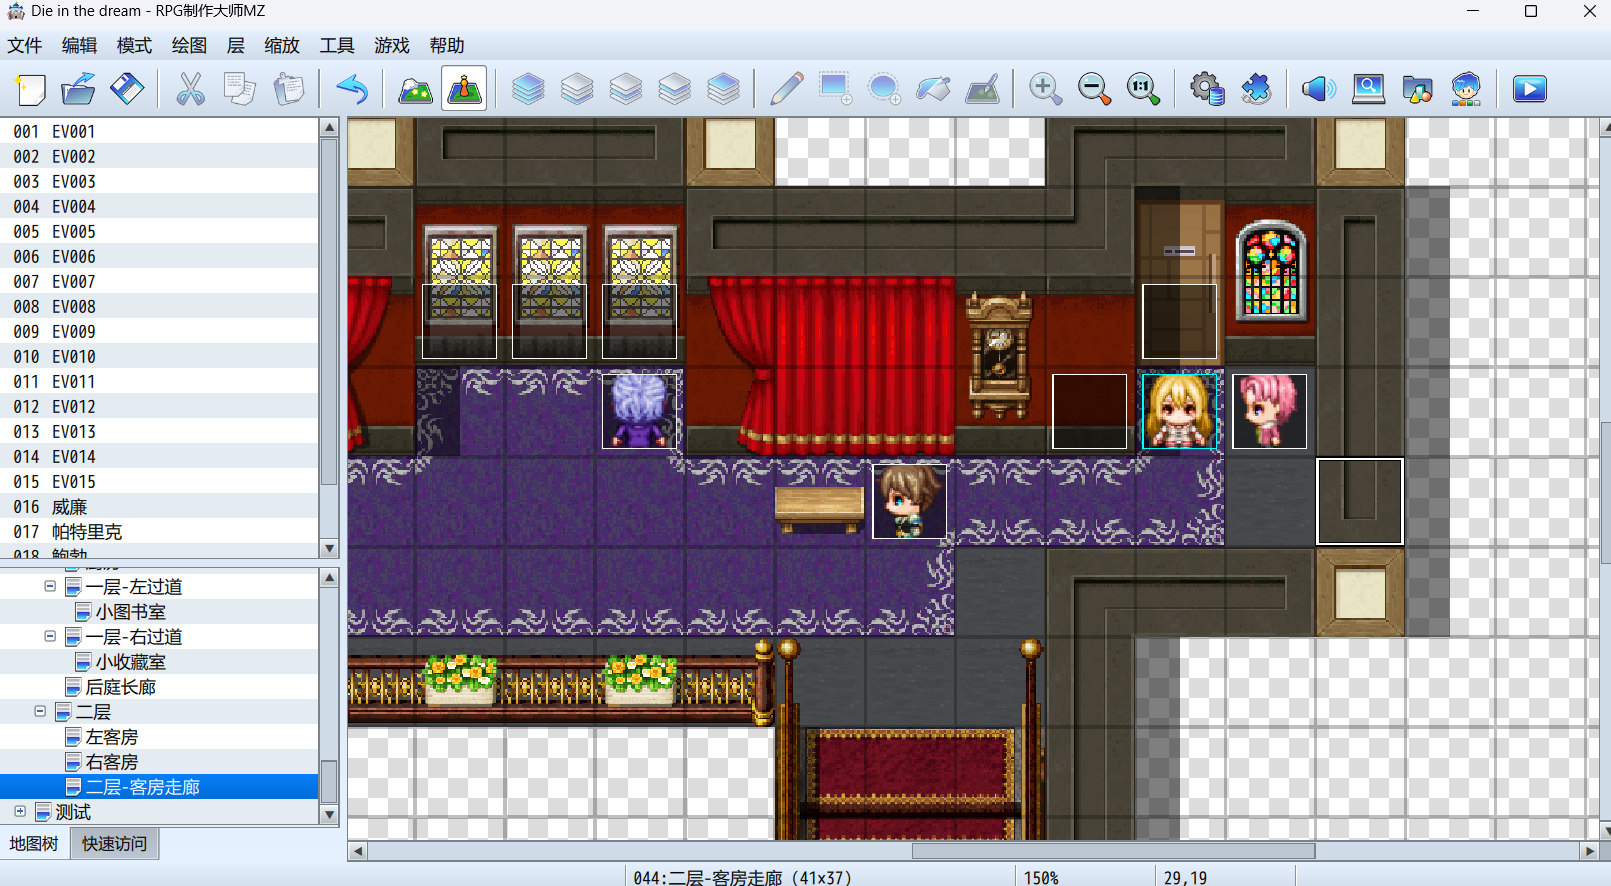Image resolution: width=1611 pixels, height=886 pixels.
Task: Expand the 测试 tree node
Action: (x=20, y=811)
